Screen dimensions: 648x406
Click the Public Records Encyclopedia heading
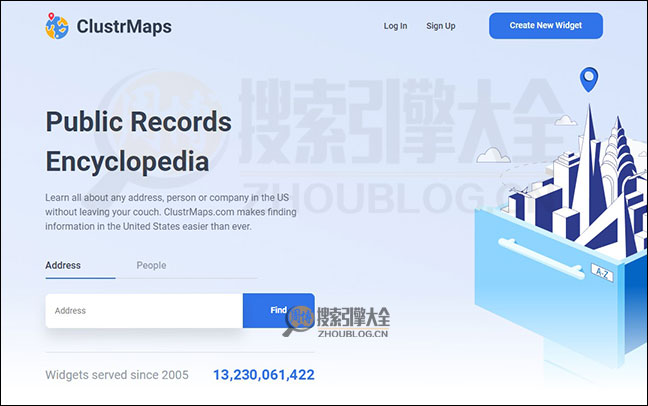pyautogui.click(x=138, y=141)
